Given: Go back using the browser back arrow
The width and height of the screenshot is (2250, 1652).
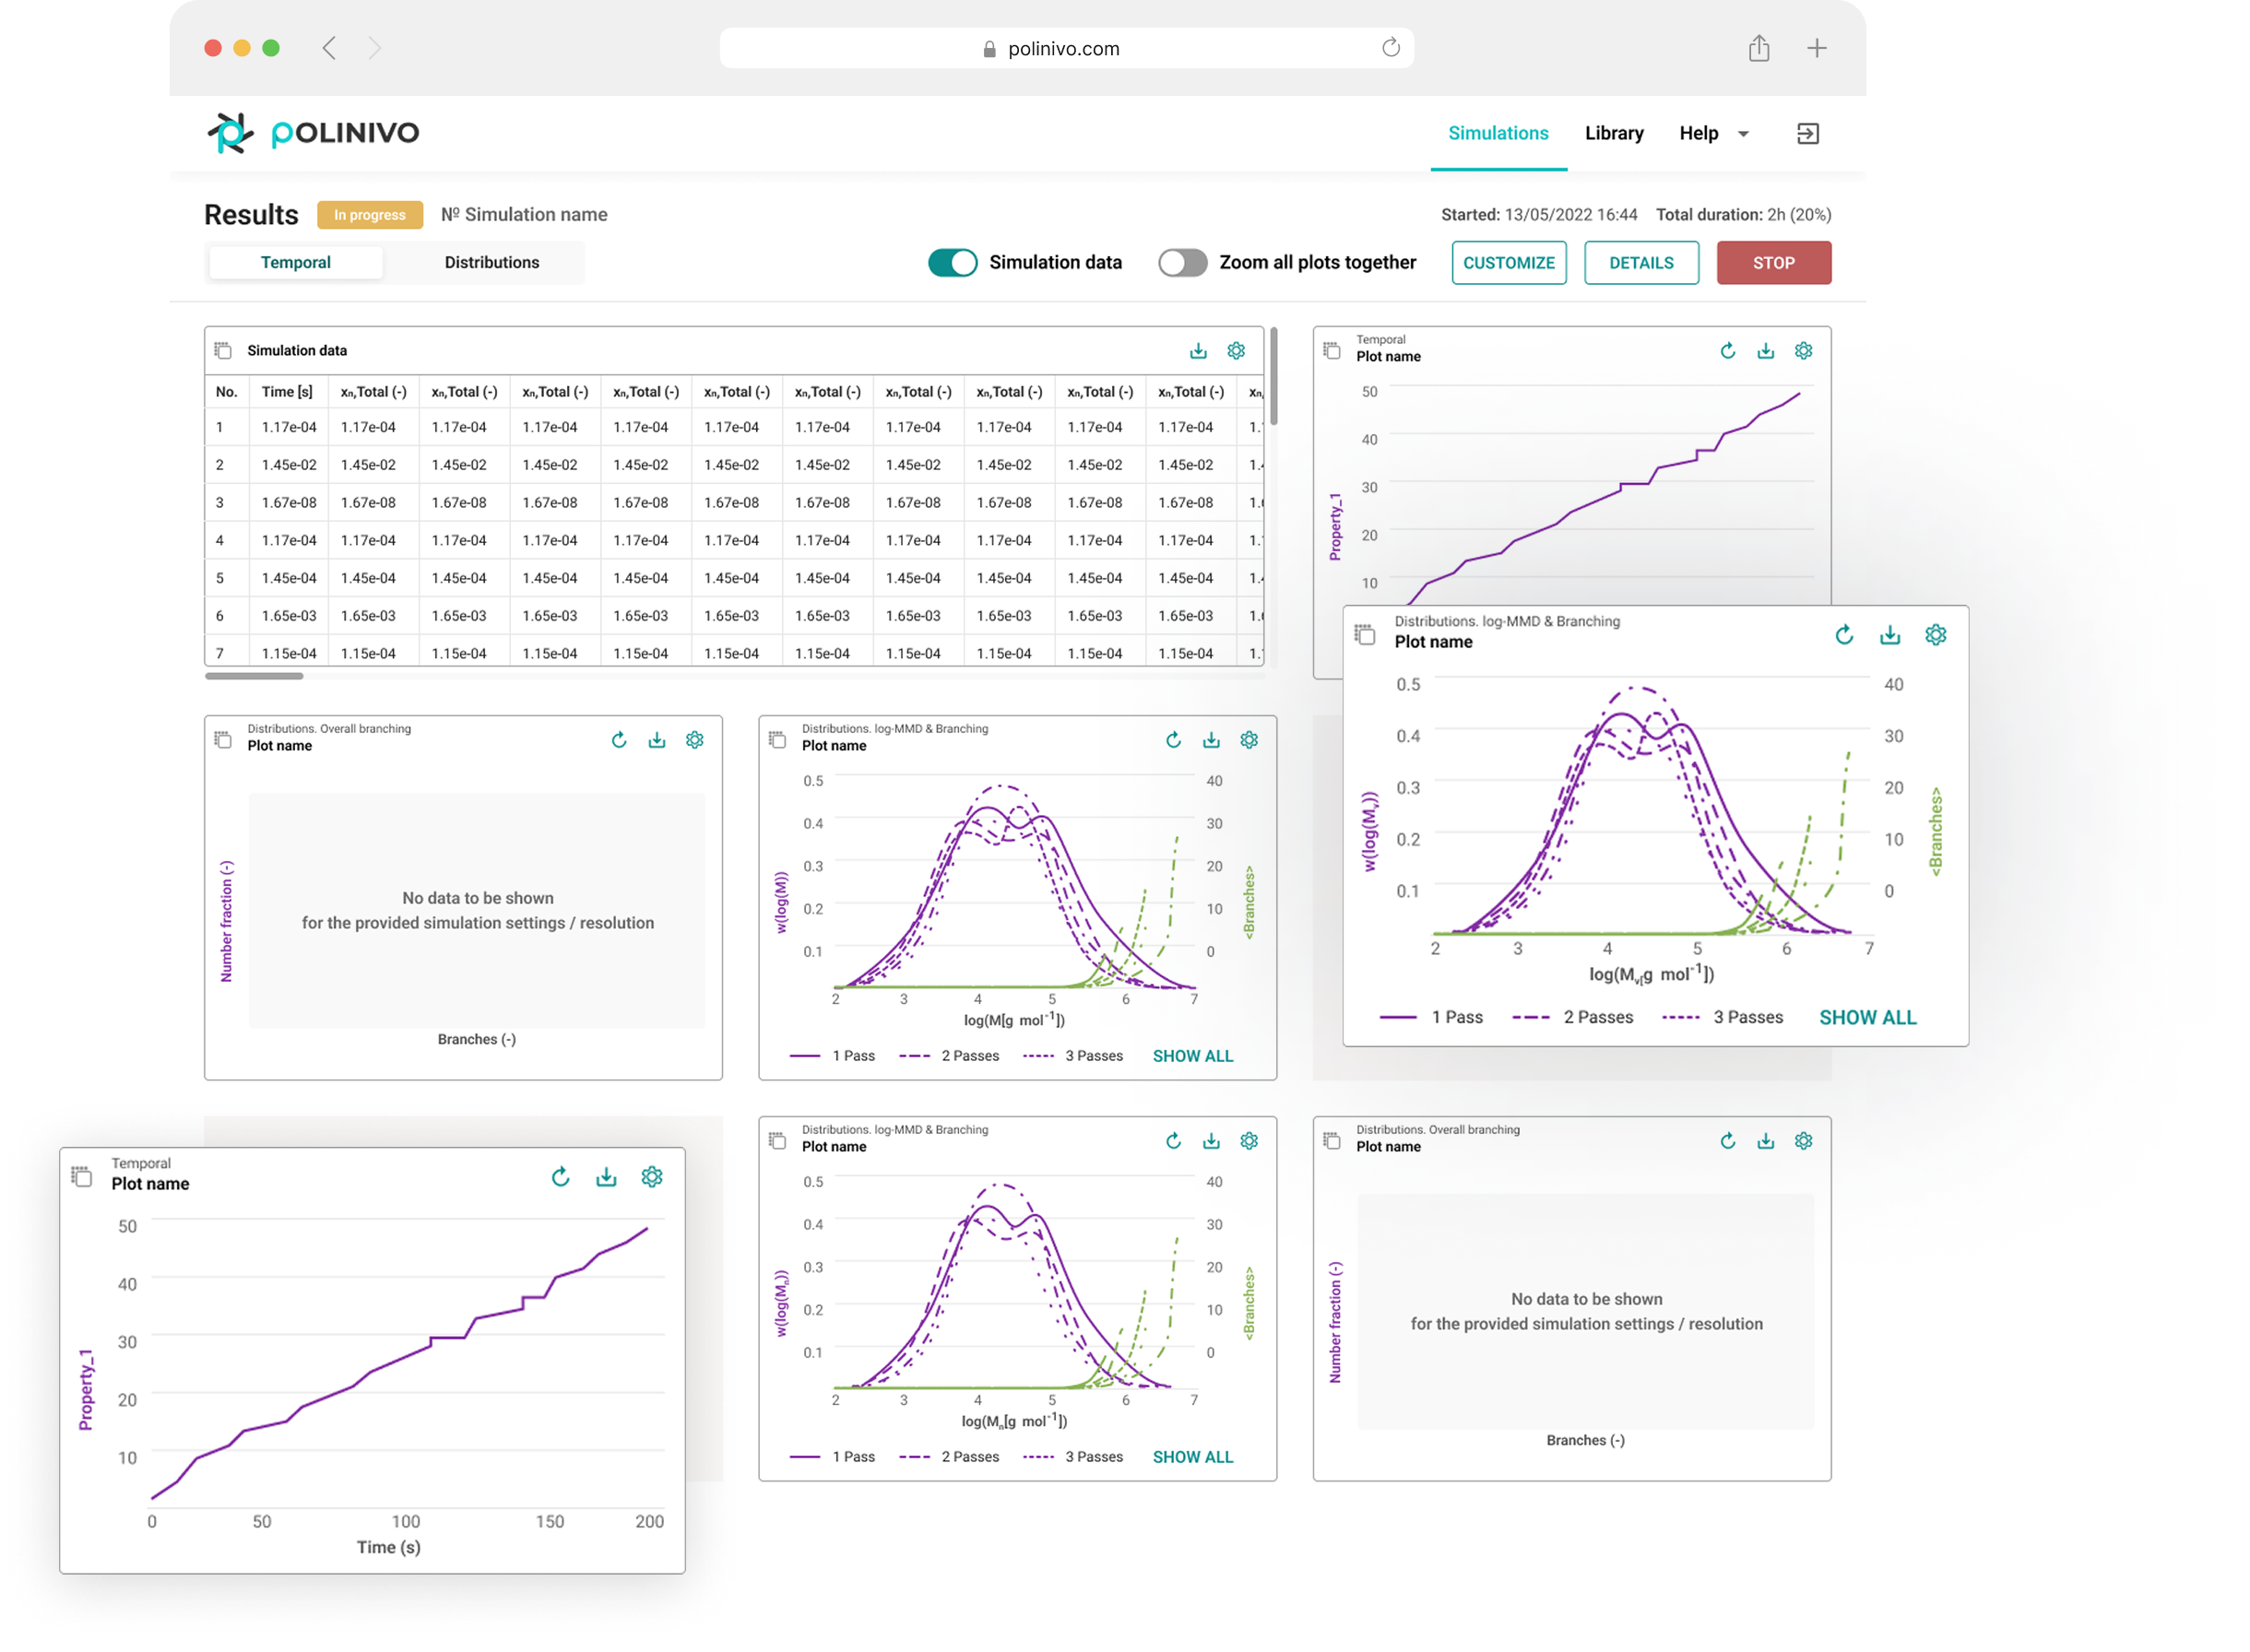Looking at the screenshot, I should click(329, 48).
